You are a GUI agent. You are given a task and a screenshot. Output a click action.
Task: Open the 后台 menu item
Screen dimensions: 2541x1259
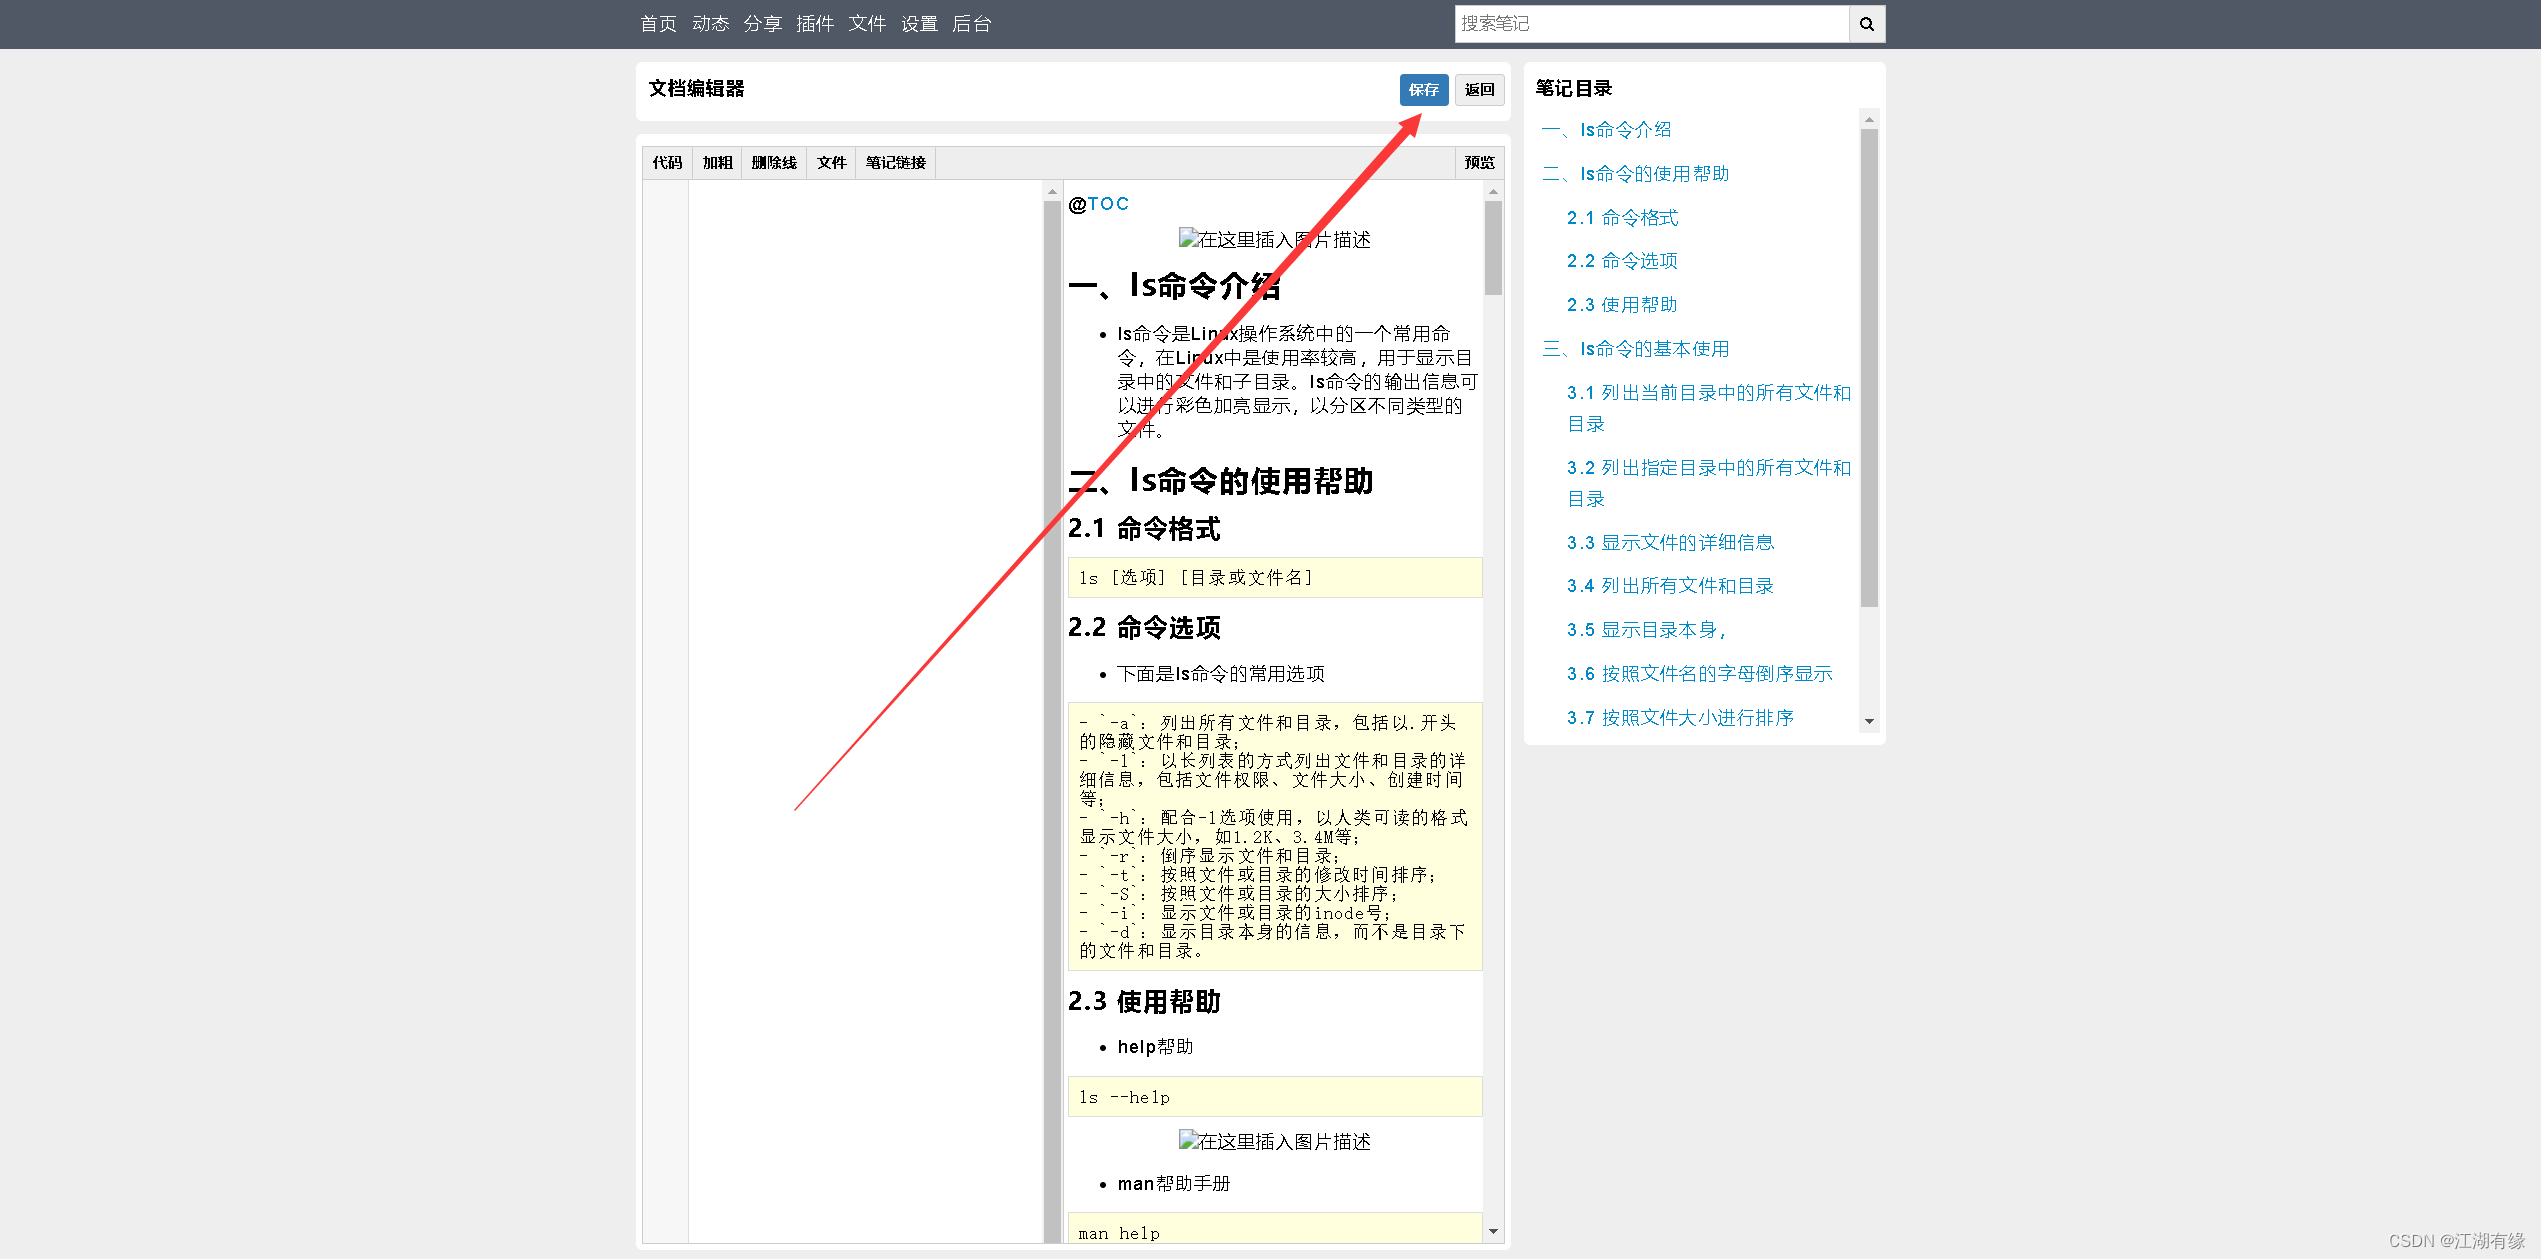click(971, 23)
